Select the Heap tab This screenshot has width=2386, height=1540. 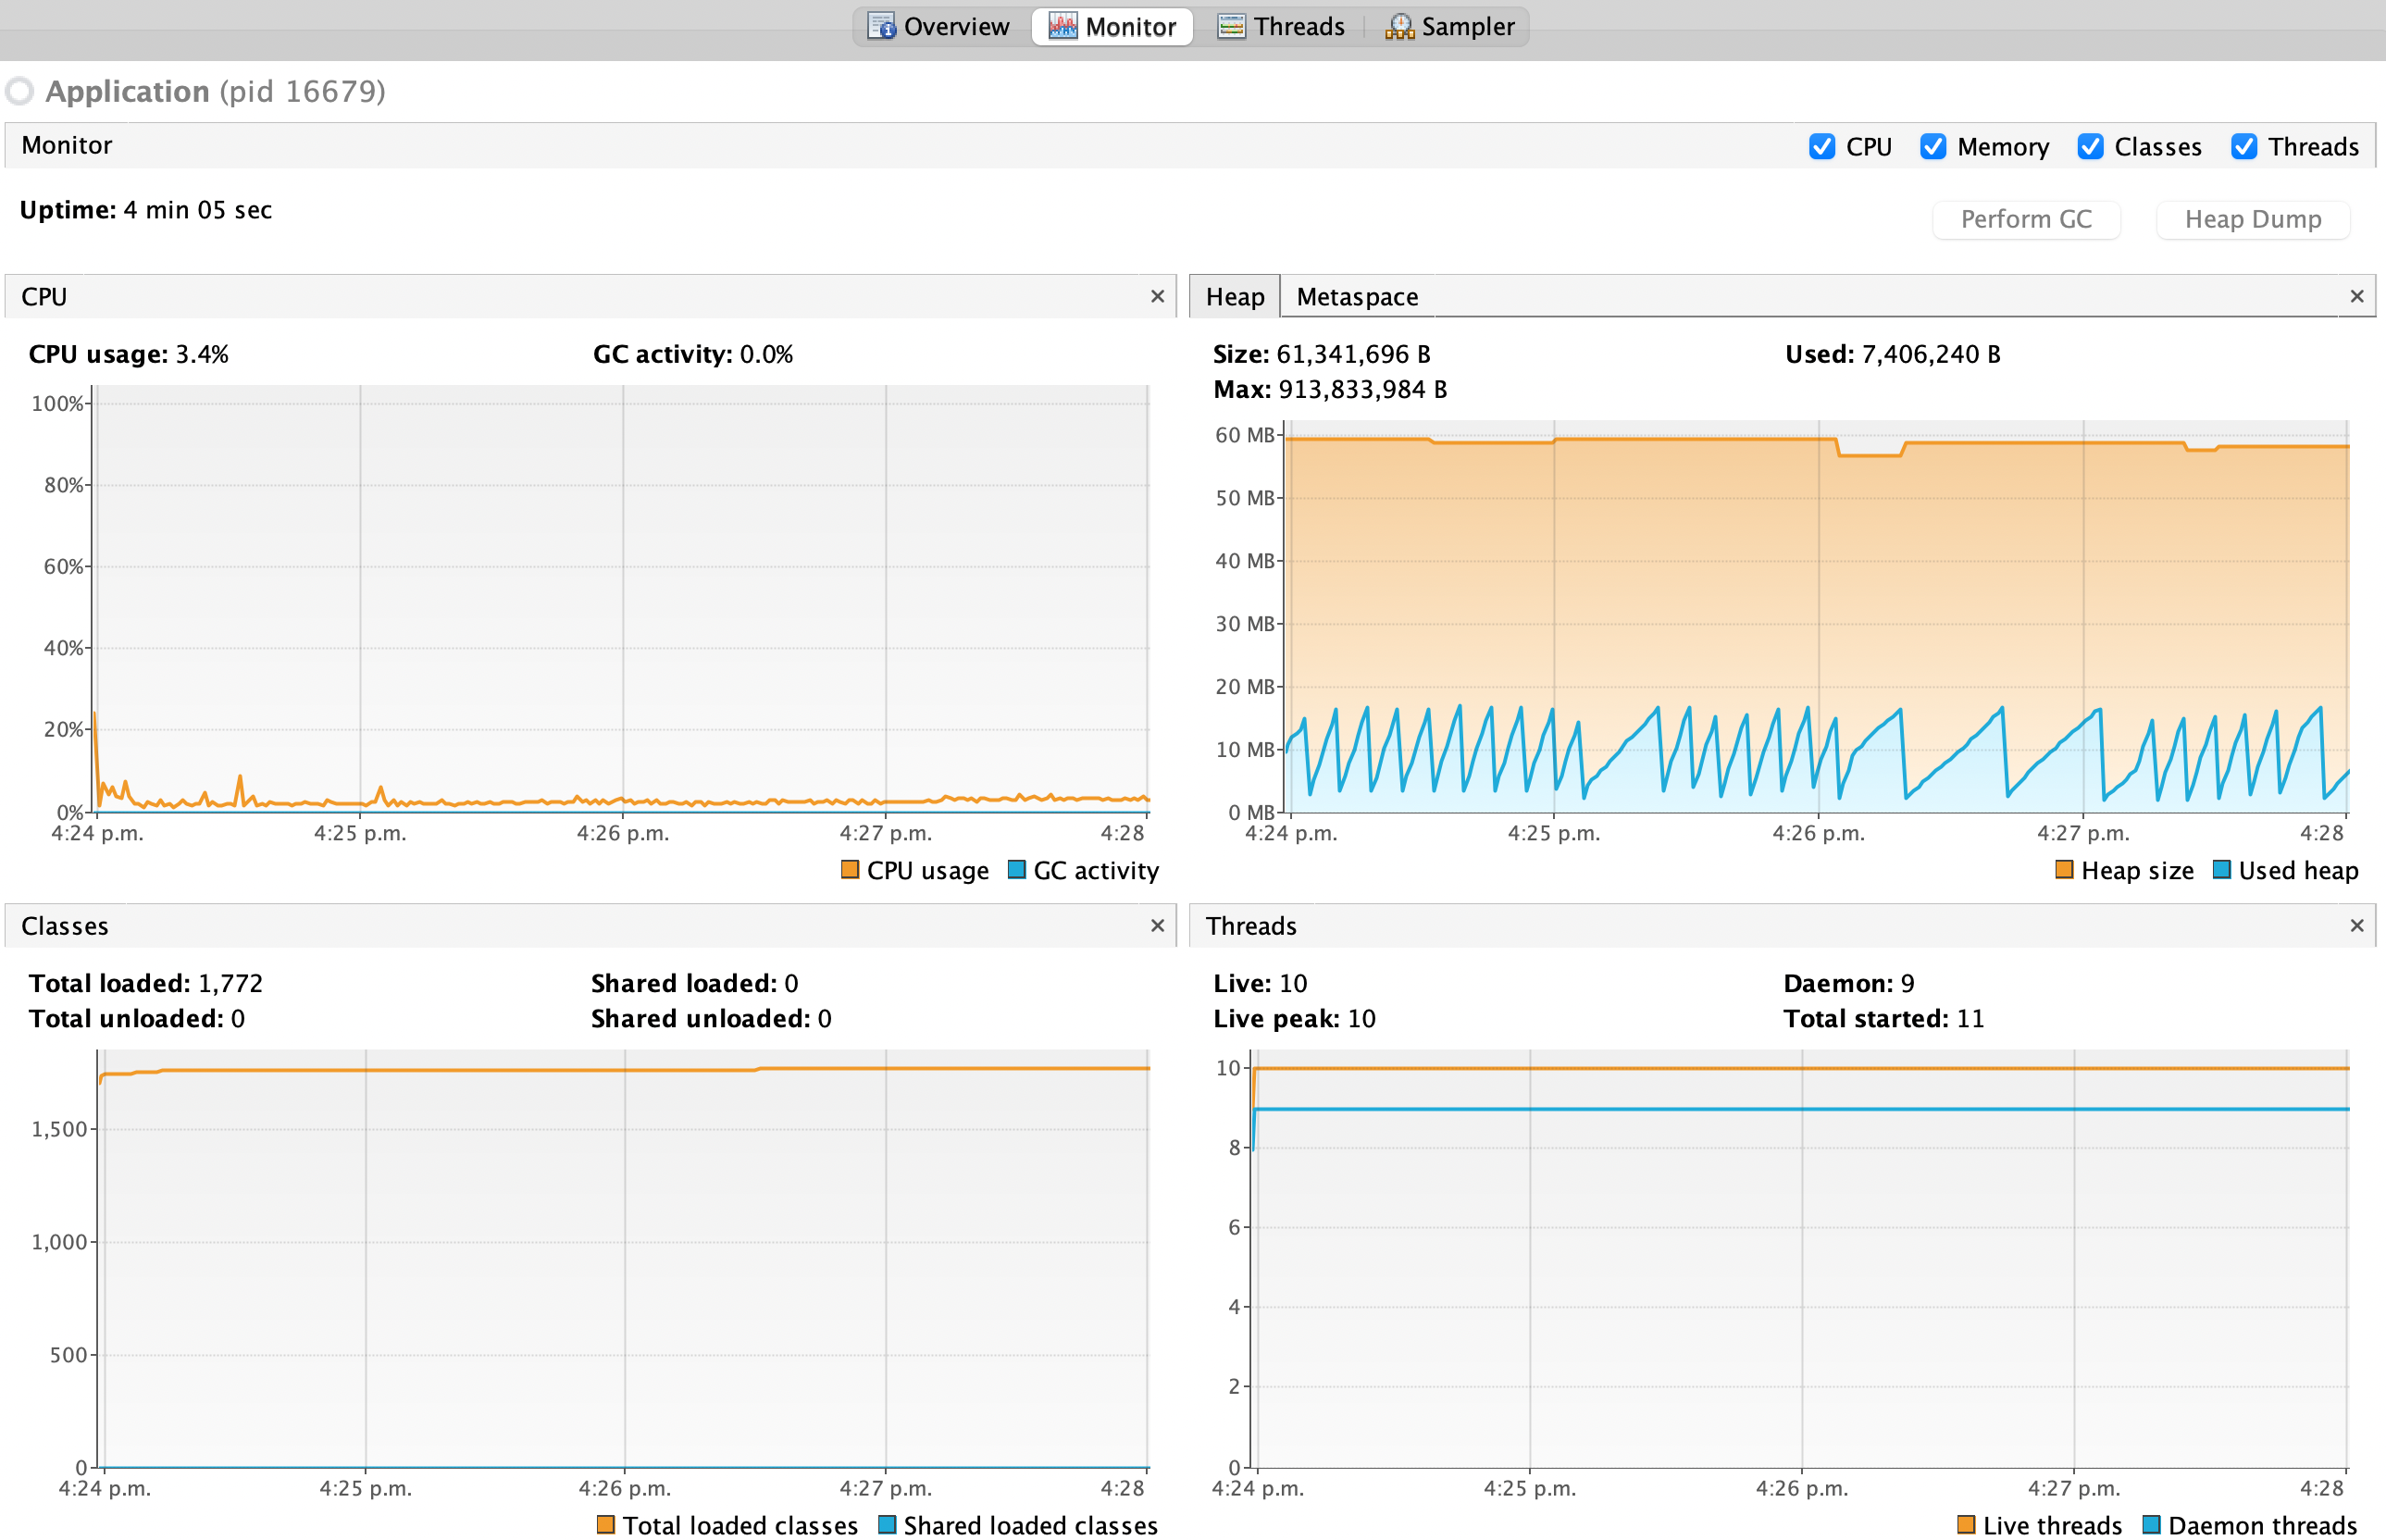click(1234, 296)
